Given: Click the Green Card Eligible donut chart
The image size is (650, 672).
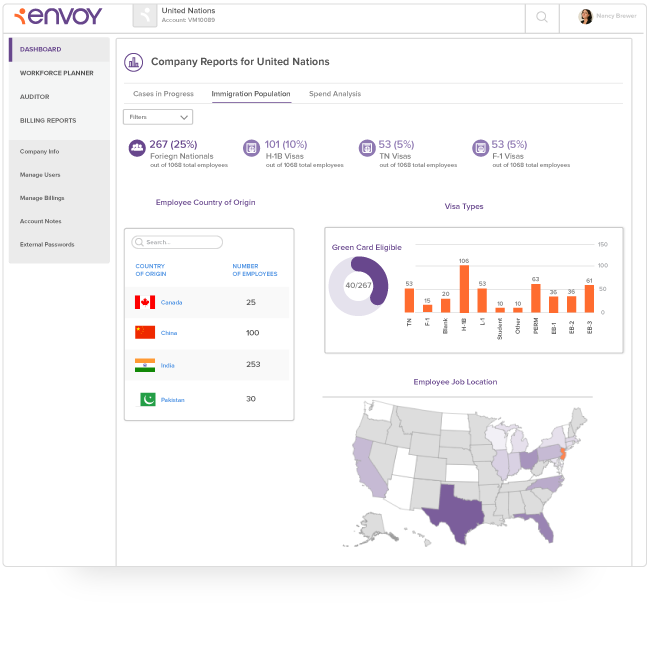Looking at the screenshot, I should 358,286.
